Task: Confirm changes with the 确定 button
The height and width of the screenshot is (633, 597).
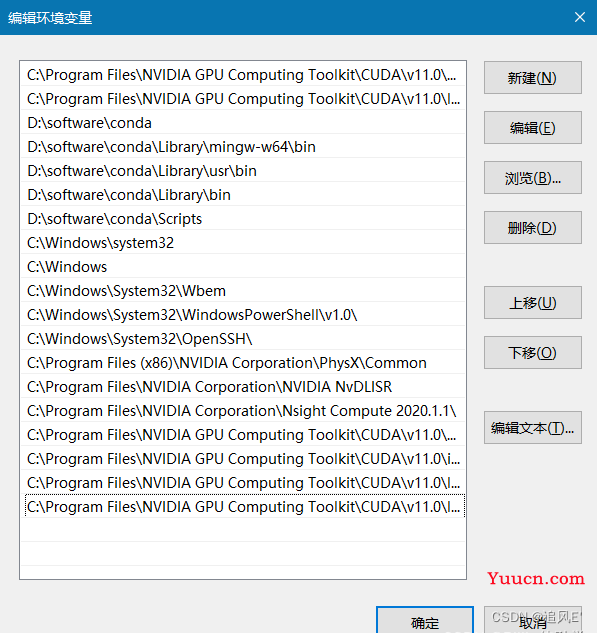Action: [425, 620]
